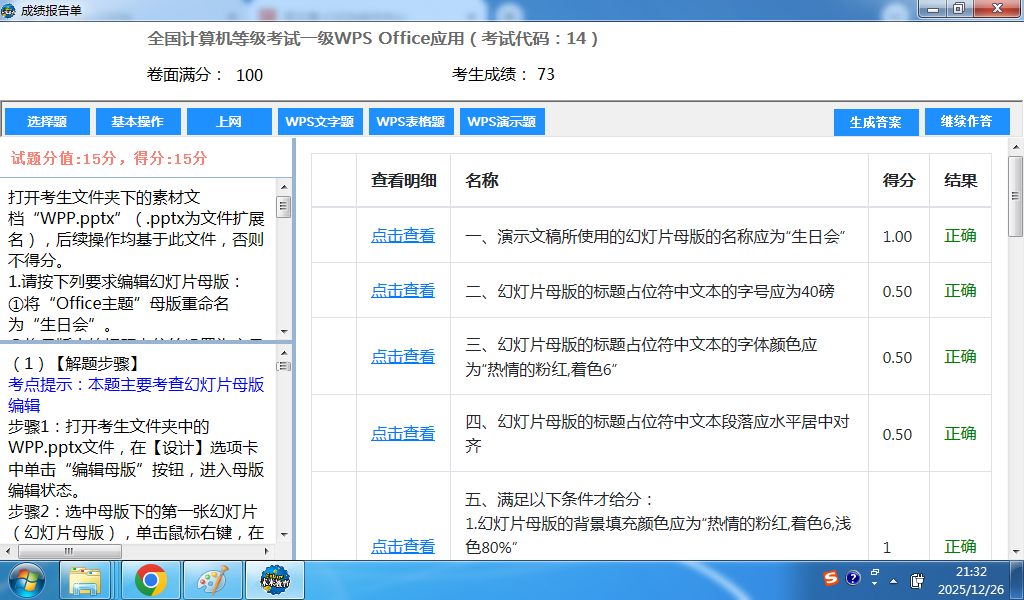Switch to the 选择题 tab

click(x=47, y=121)
